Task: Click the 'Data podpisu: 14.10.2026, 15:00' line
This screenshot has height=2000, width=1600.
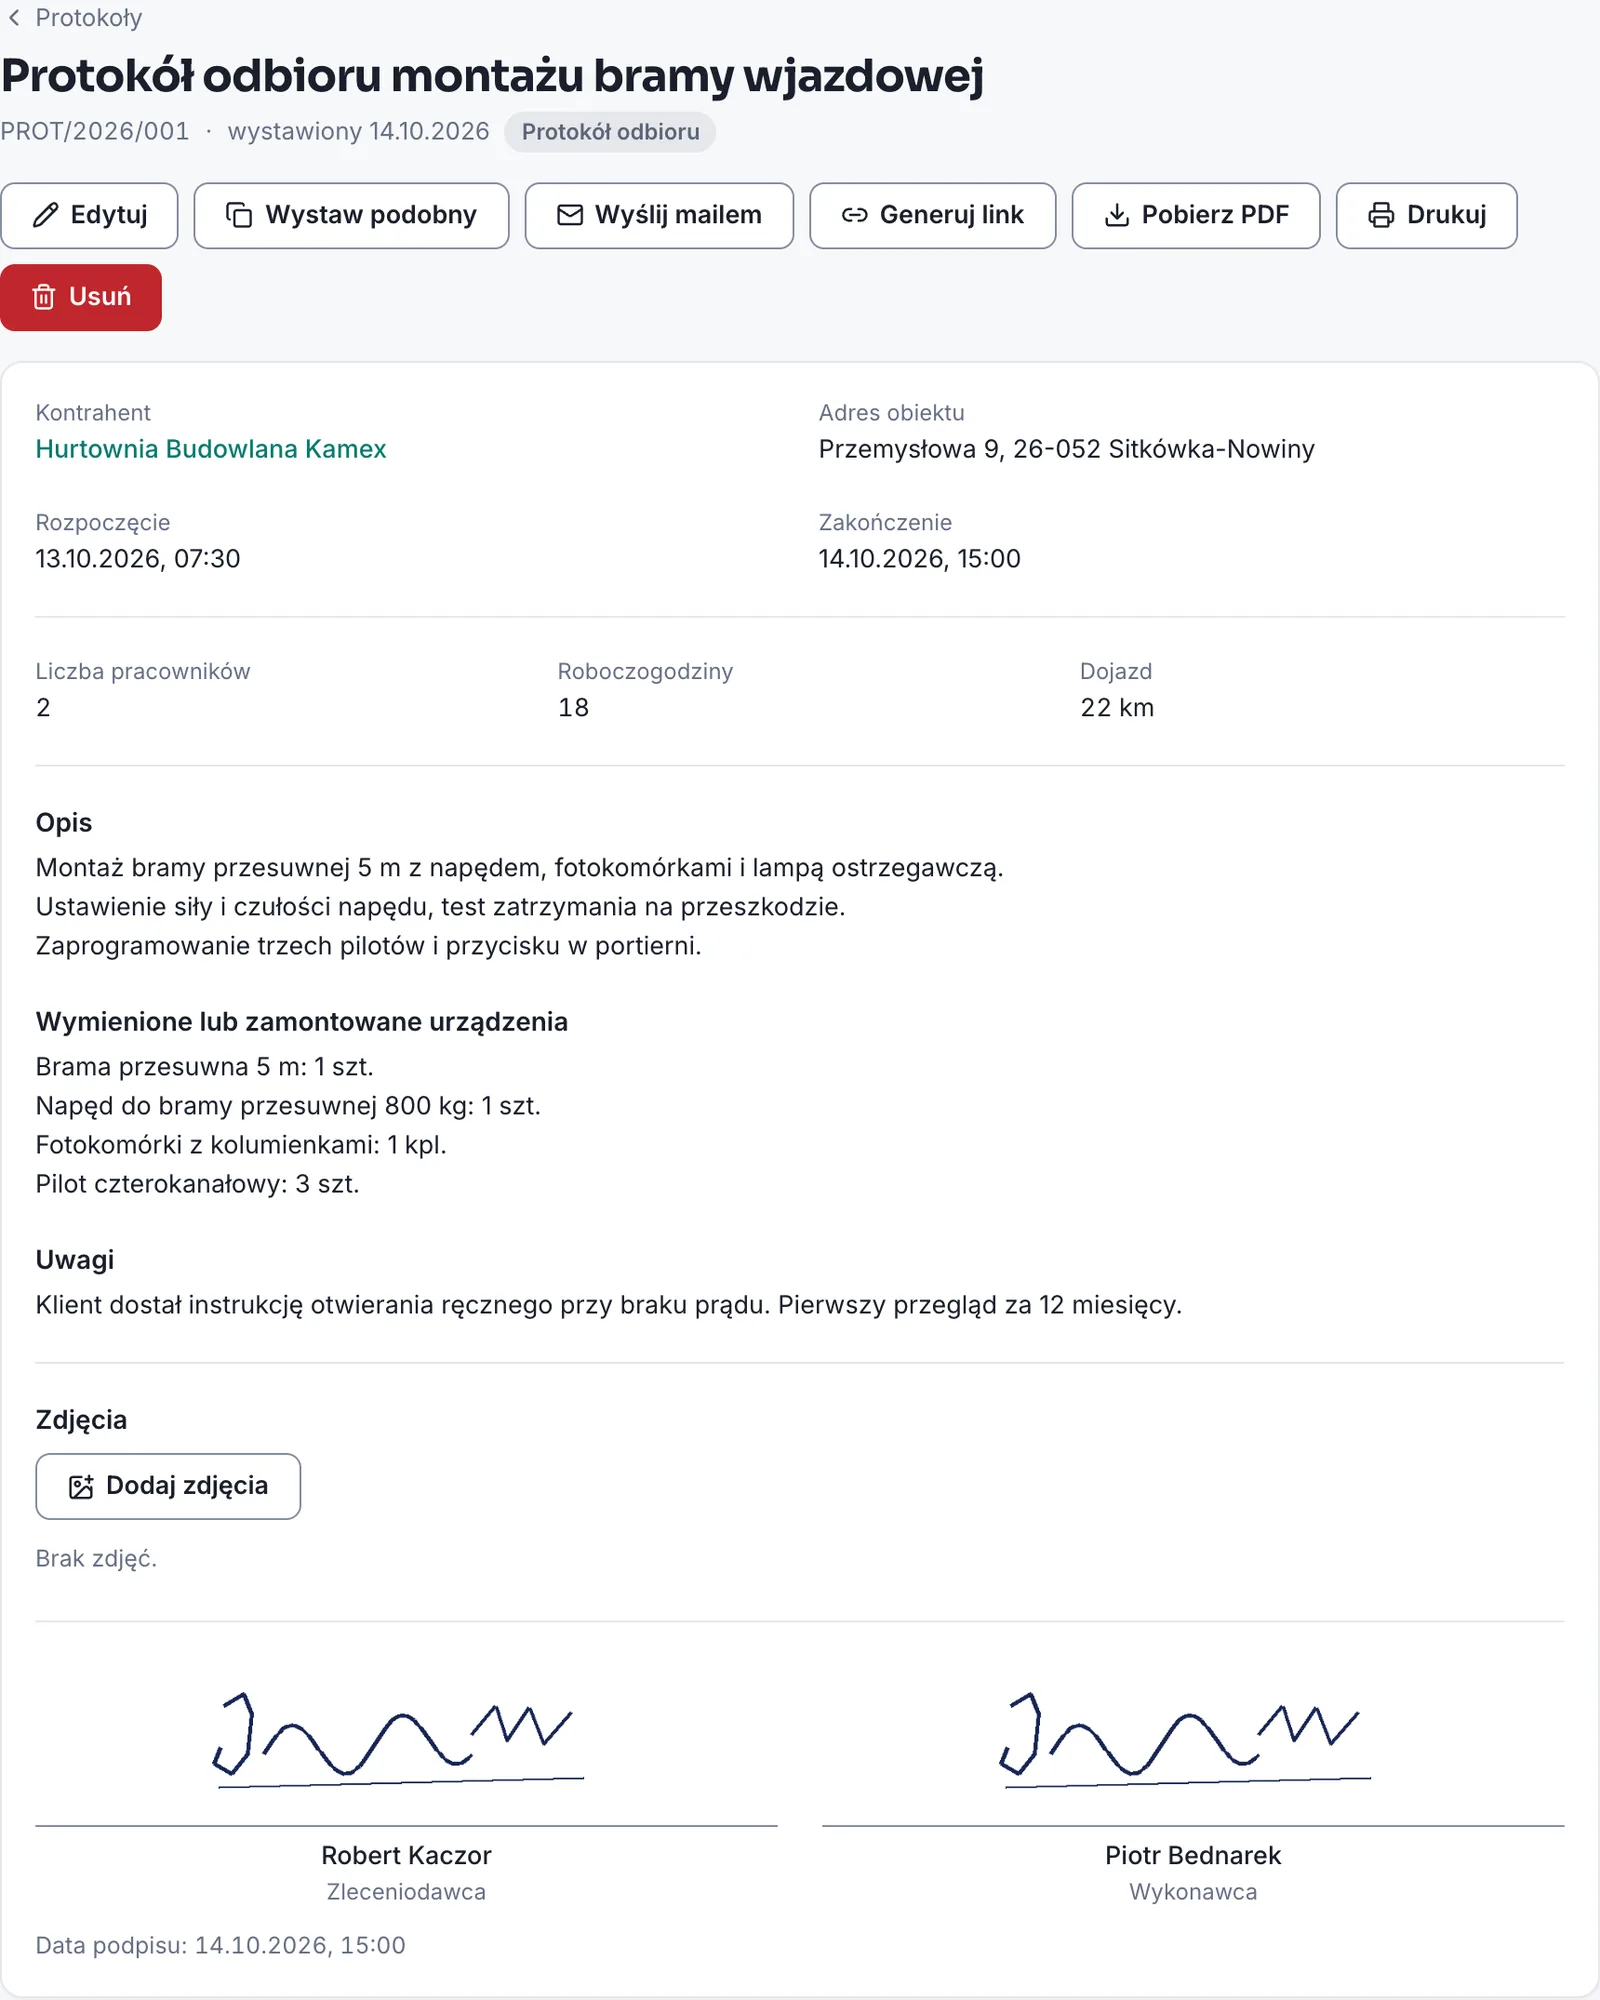Action: tap(220, 1946)
